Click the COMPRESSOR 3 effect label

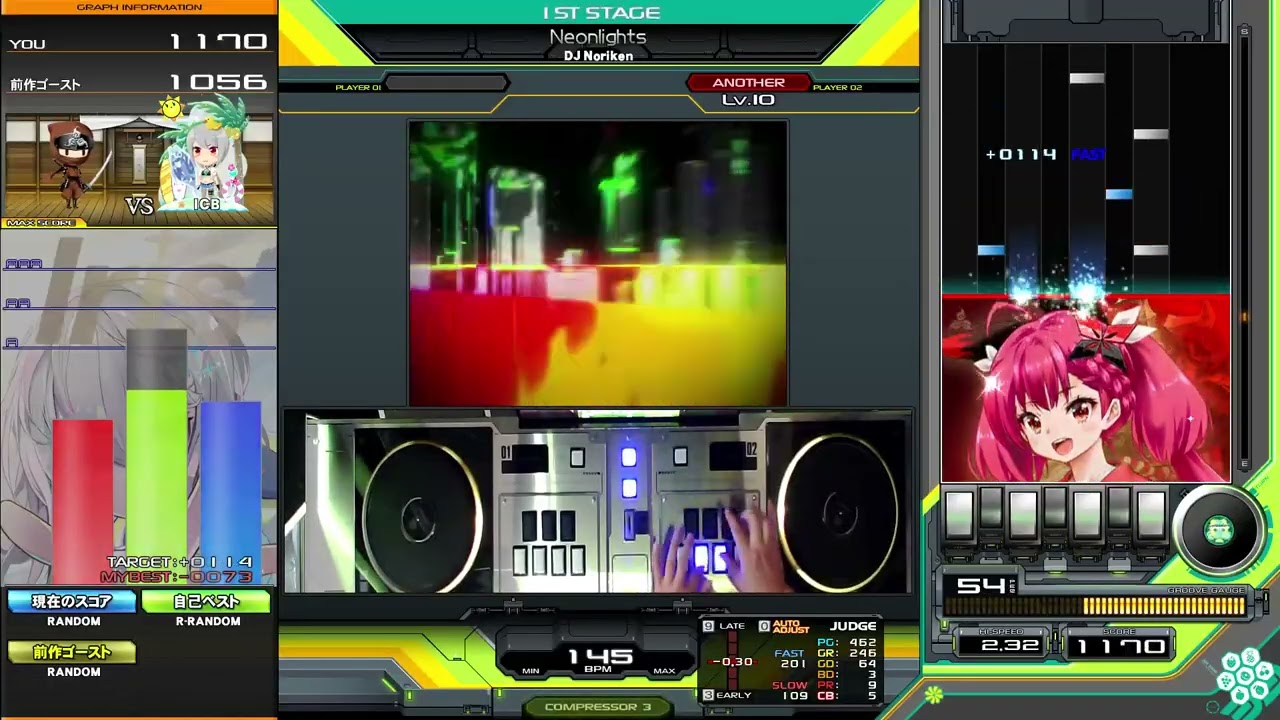pyautogui.click(x=598, y=707)
